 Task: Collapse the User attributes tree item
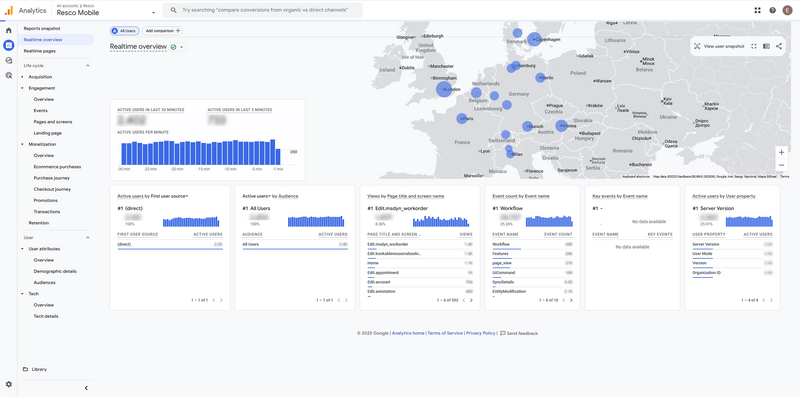click(22, 249)
